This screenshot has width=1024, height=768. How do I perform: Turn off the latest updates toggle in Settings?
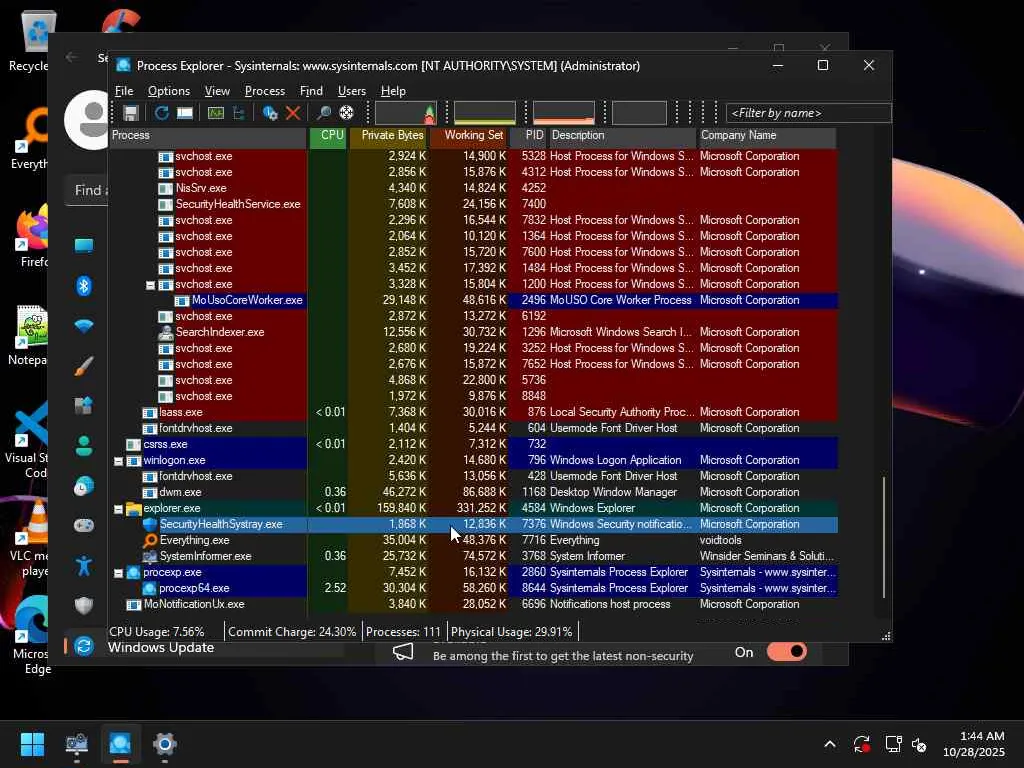(x=787, y=652)
